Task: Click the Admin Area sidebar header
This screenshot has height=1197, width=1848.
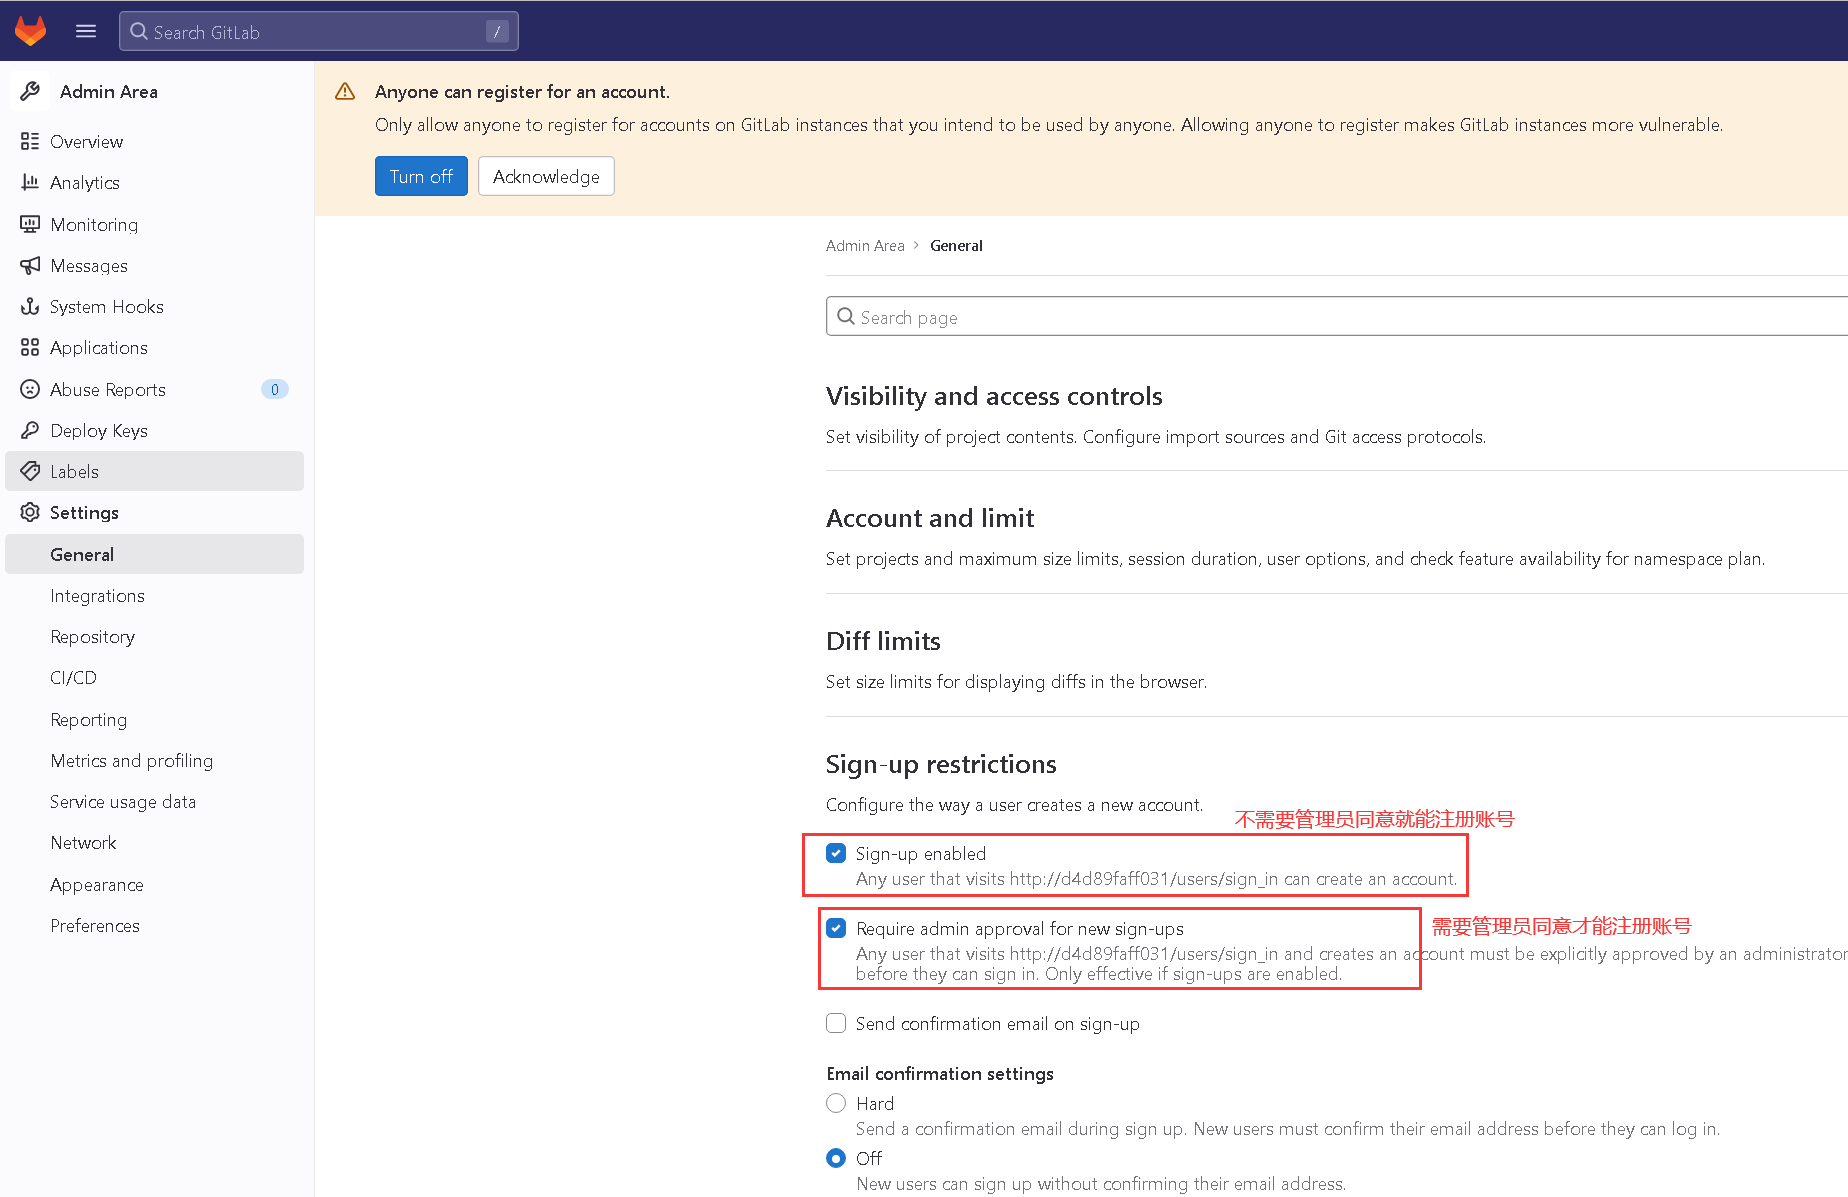Action: [155, 91]
